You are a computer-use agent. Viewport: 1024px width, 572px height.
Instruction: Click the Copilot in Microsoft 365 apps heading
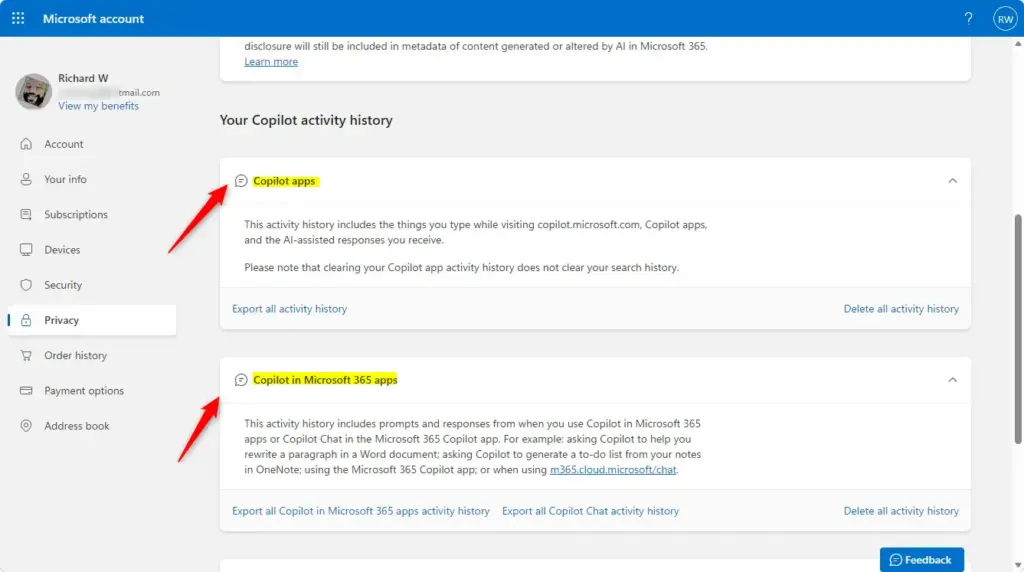pos(325,380)
